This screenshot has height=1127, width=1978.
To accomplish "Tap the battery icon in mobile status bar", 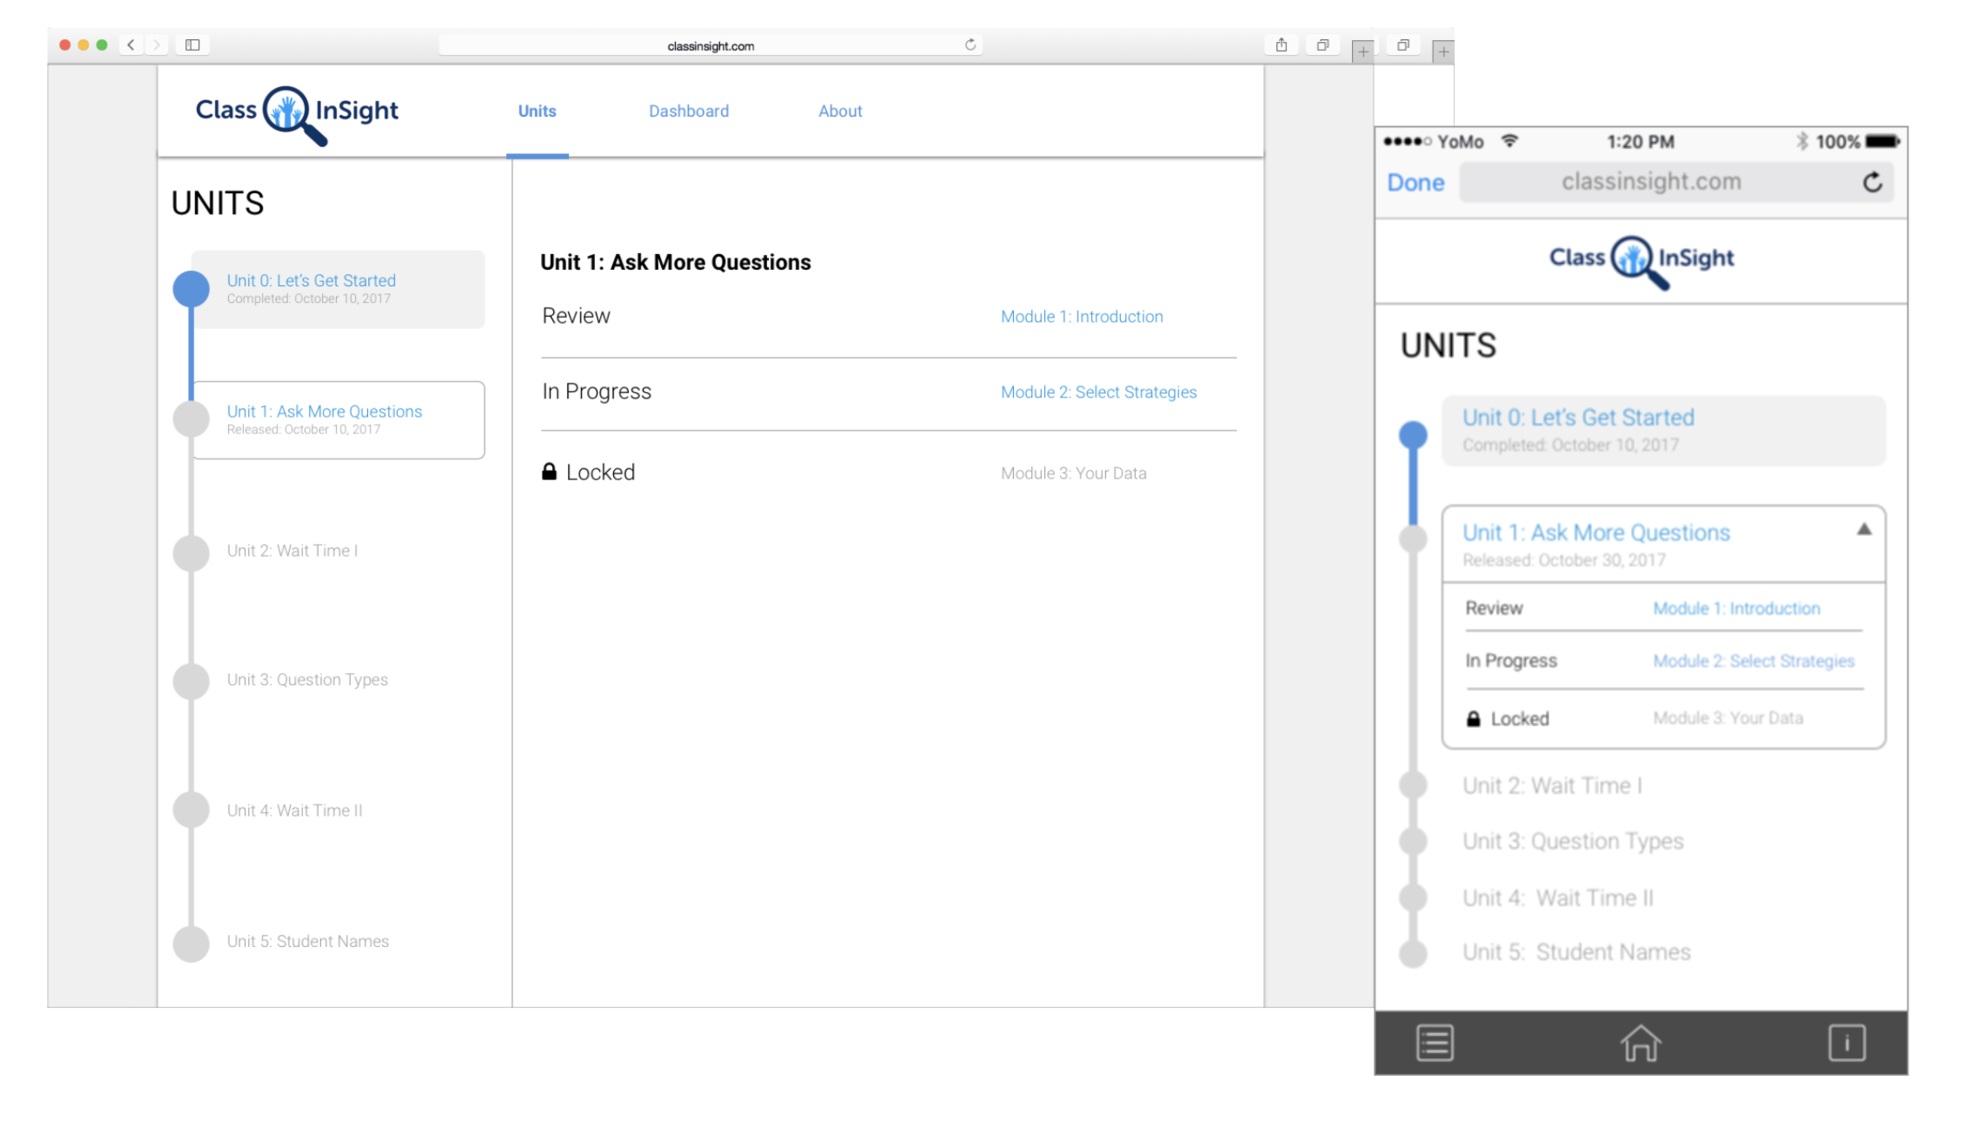I will [x=1883, y=142].
